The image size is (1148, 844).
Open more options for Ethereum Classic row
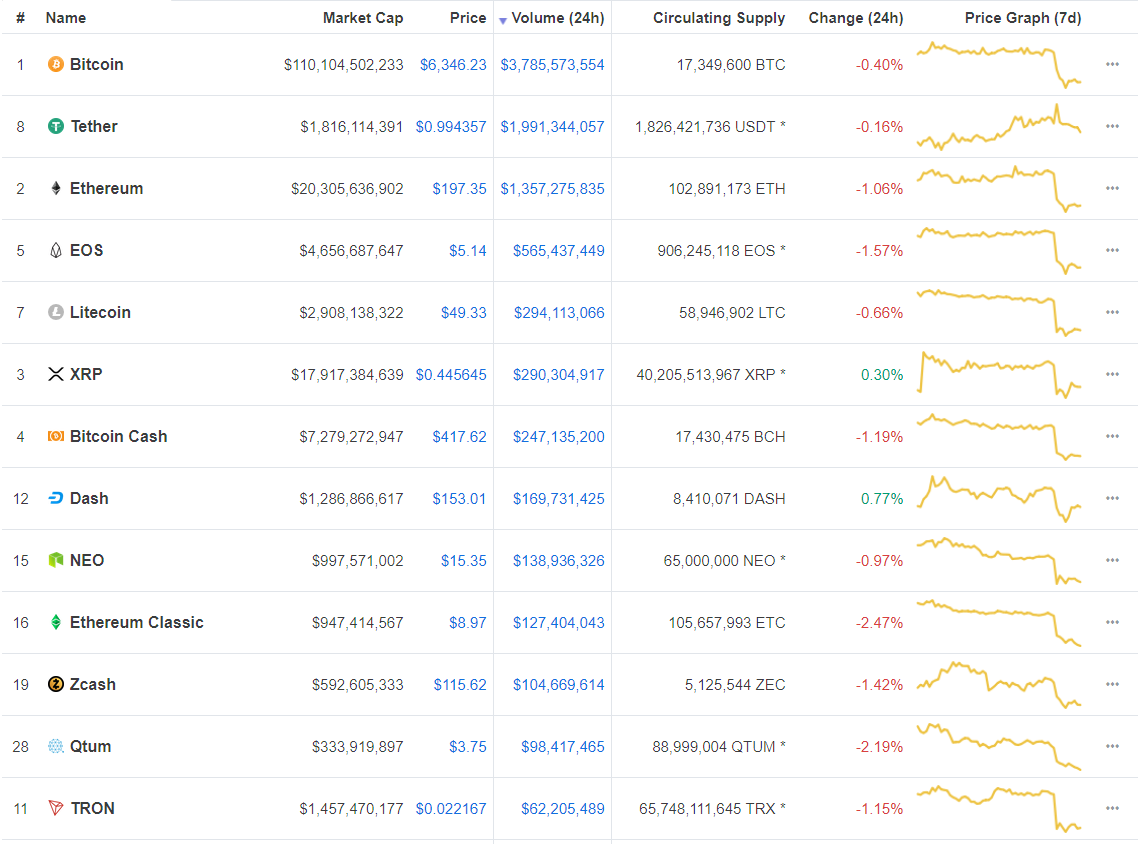pos(1112,622)
